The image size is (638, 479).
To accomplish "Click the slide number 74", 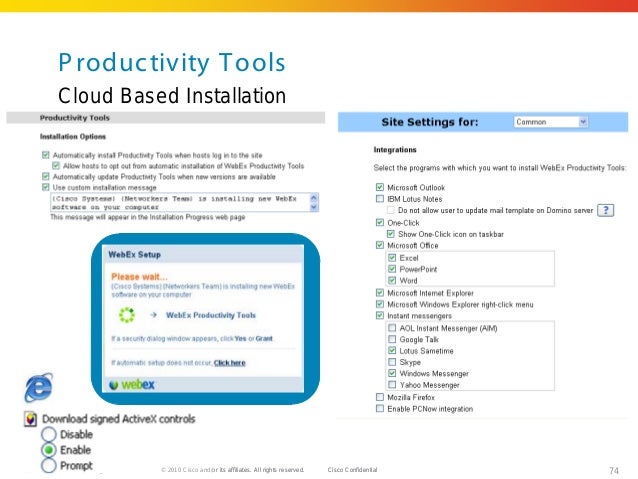I will (x=614, y=470).
